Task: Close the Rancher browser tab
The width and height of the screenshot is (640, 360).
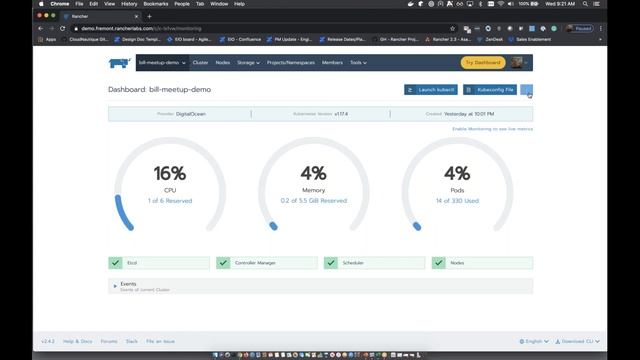Action: click(x=136, y=16)
